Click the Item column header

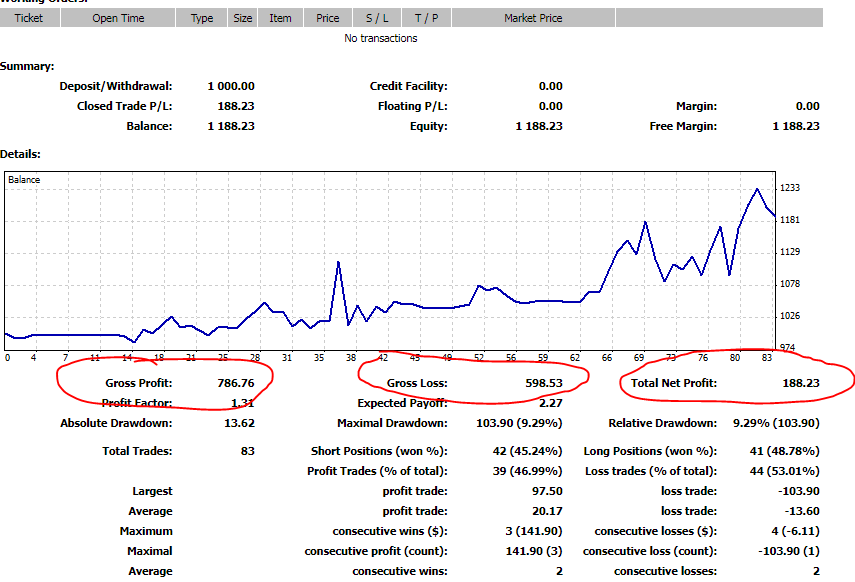coord(281,18)
